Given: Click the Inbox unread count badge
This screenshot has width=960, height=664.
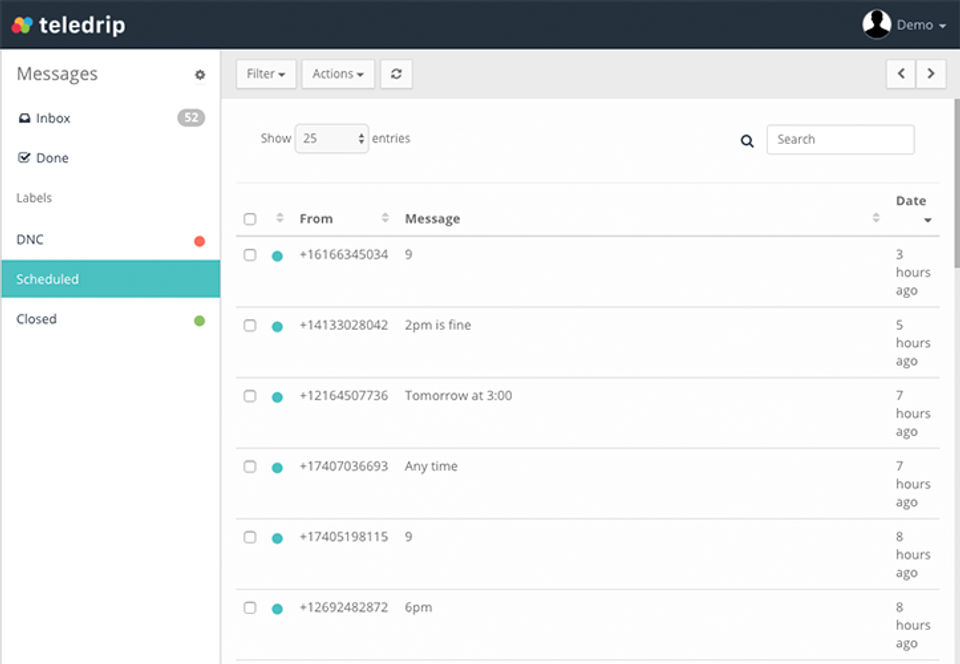Looking at the screenshot, I should tap(191, 118).
